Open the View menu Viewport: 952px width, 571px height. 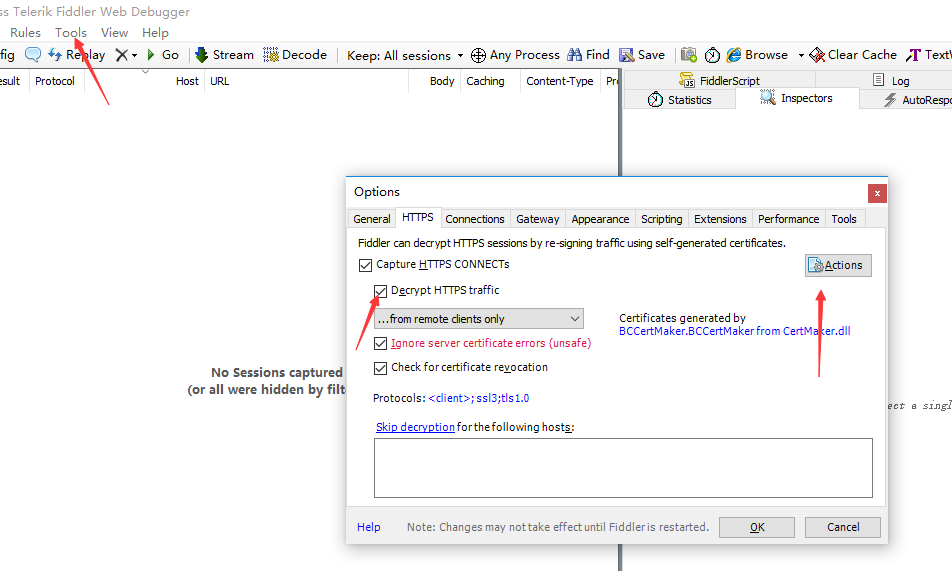(x=114, y=33)
